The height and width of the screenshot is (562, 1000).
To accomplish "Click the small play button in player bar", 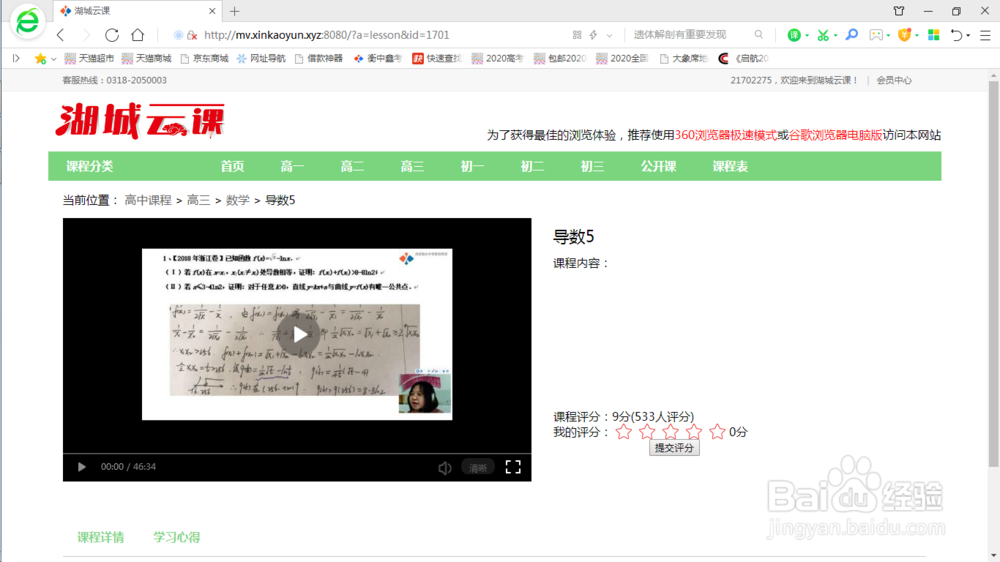I will coord(81,467).
